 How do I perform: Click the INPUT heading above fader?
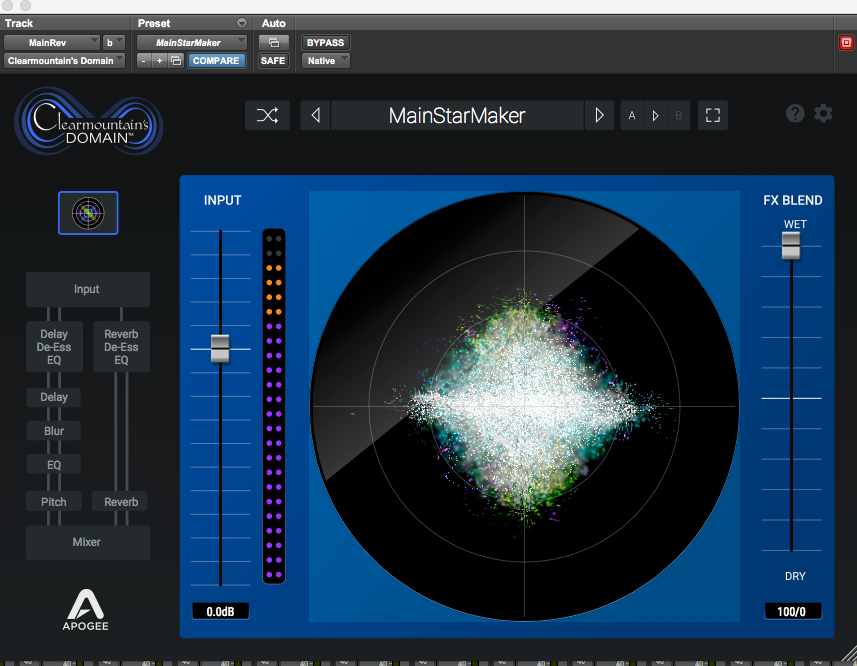click(x=222, y=201)
